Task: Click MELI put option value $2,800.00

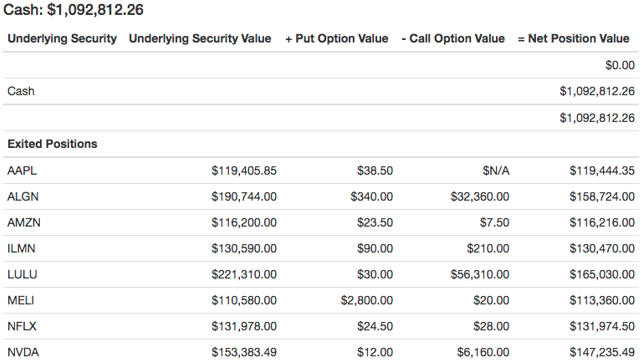Action: [367, 300]
